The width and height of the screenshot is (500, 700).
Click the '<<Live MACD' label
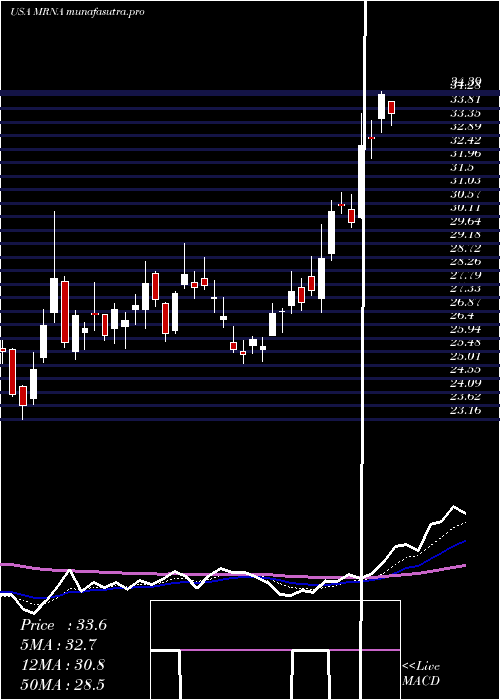(x=421, y=674)
